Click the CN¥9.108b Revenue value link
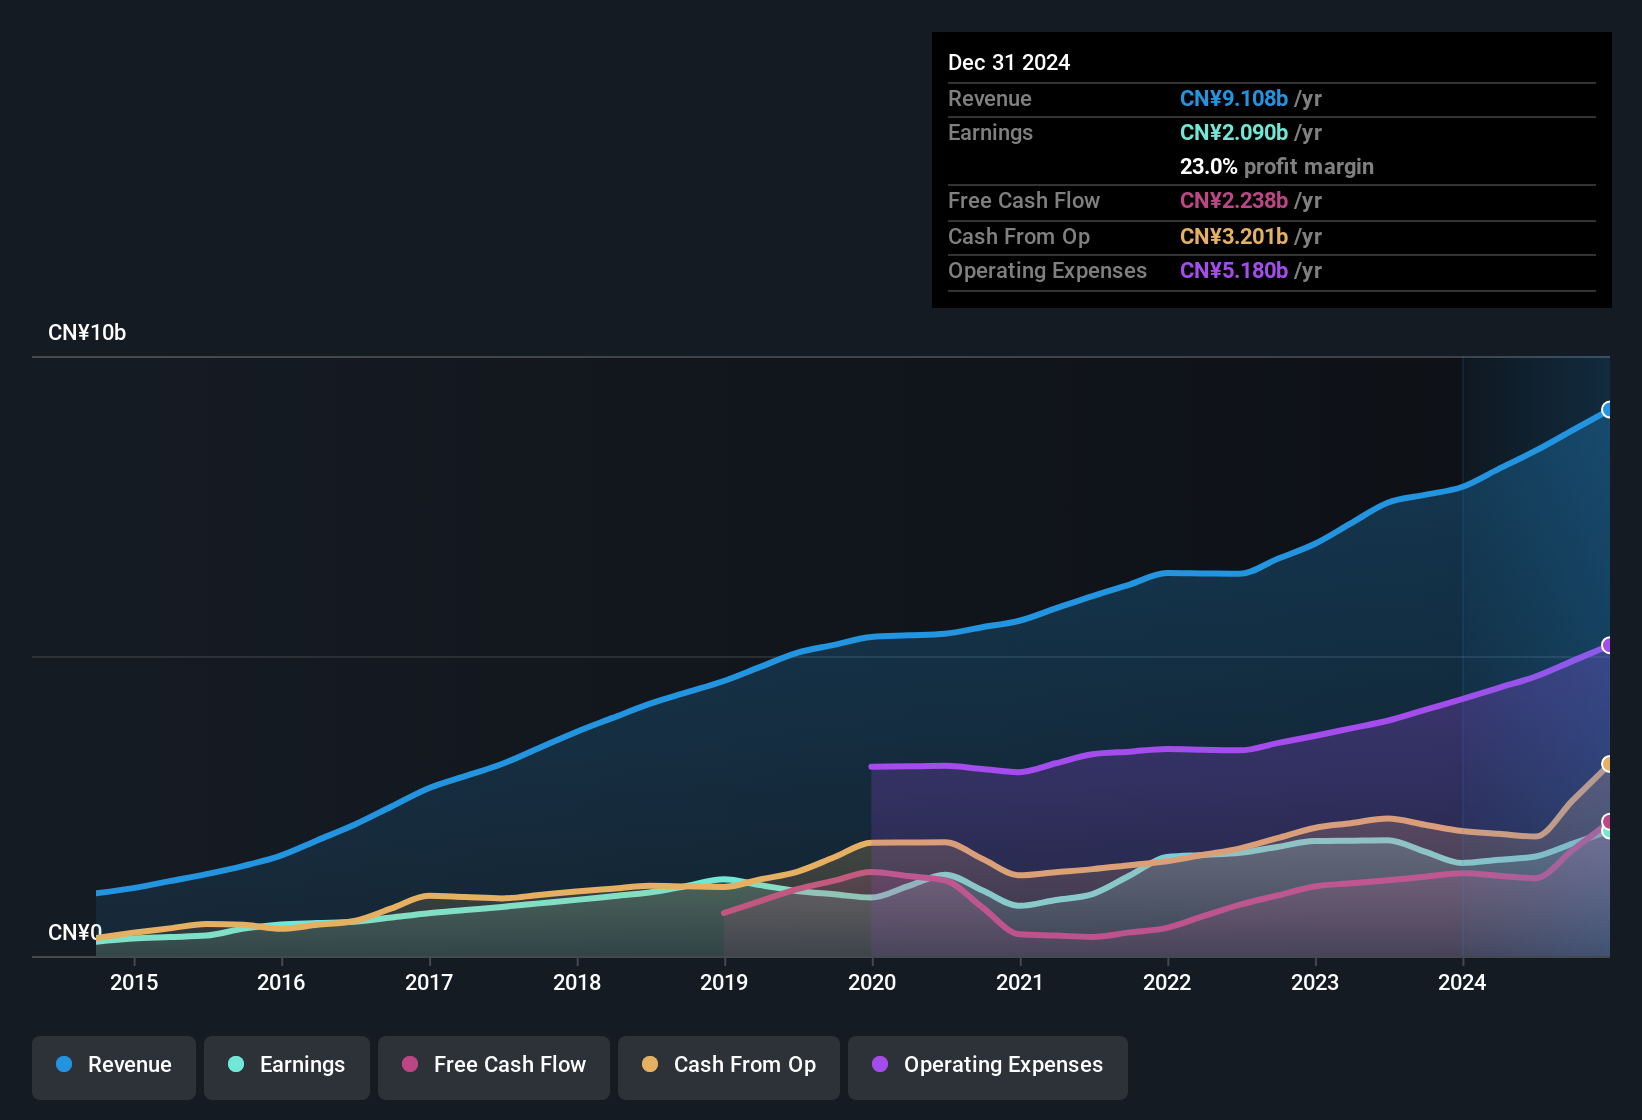Image resolution: width=1642 pixels, height=1120 pixels. coord(1234,98)
